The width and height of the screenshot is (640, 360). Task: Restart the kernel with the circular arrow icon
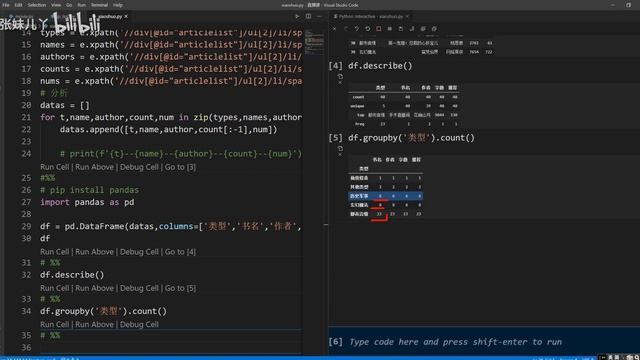(x=367, y=29)
